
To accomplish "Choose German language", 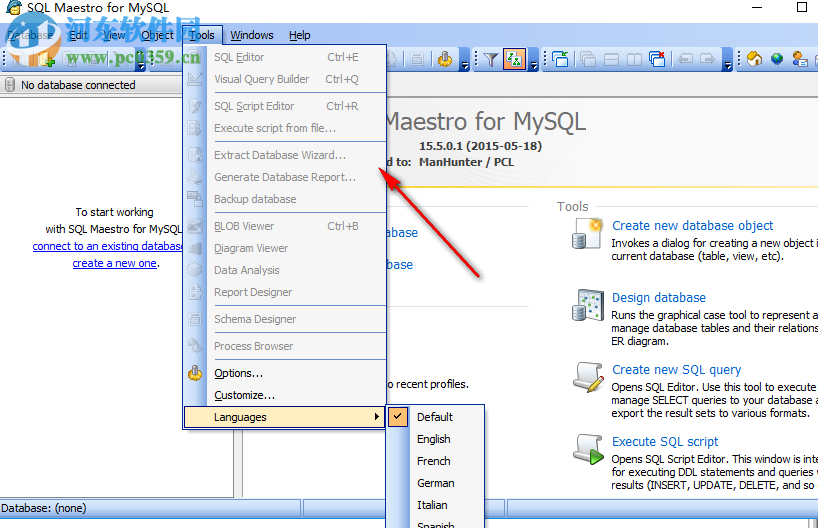I will pos(436,483).
